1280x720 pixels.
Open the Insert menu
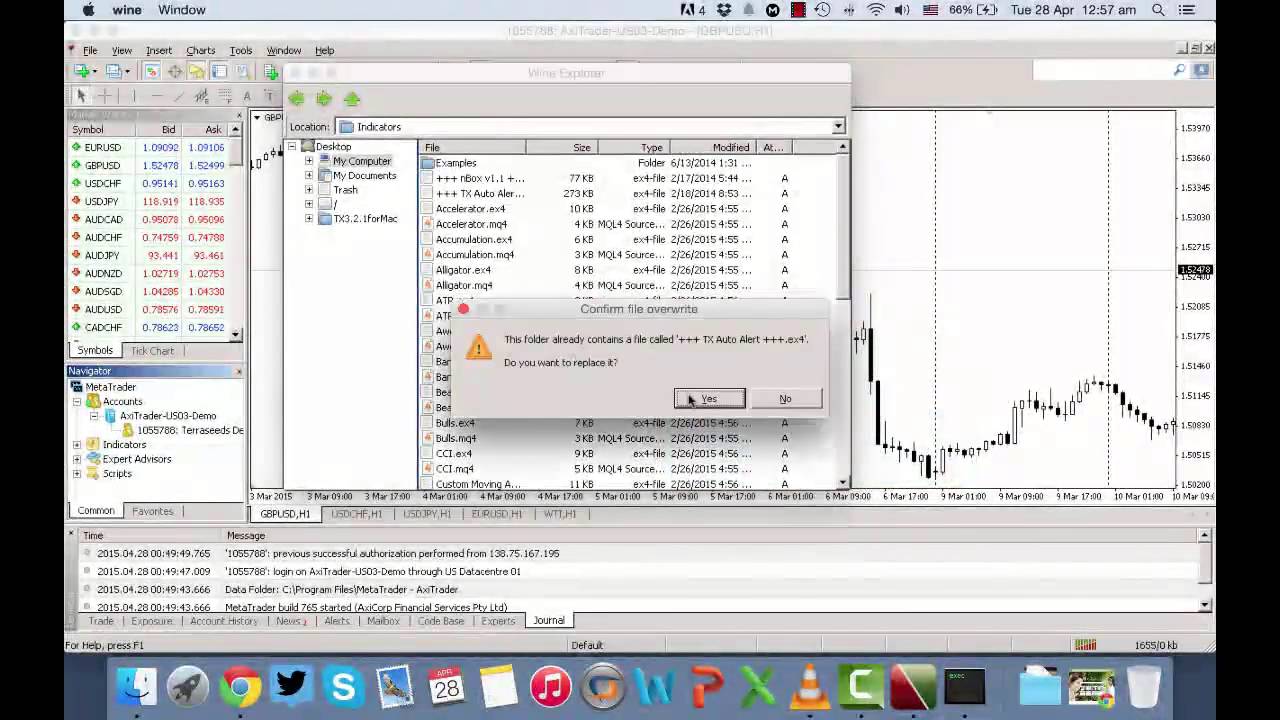(x=159, y=50)
